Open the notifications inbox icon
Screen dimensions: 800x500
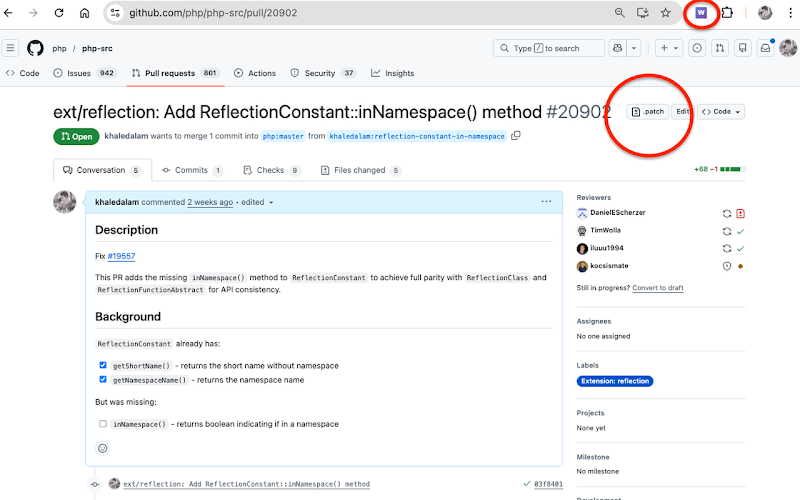[x=765, y=48]
